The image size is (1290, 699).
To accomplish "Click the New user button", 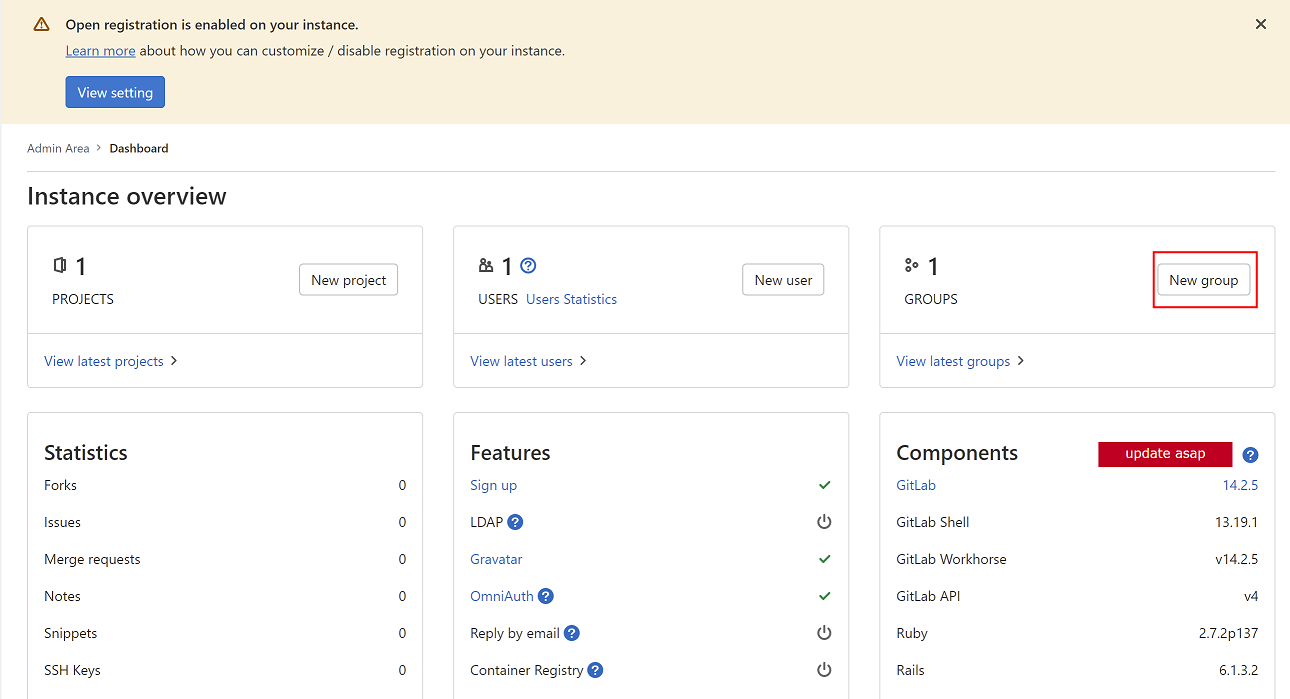I will click(x=783, y=280).
